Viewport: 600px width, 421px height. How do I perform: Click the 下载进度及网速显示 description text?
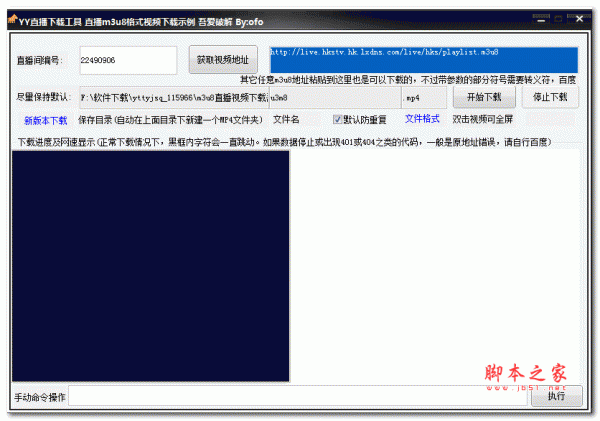[284, 142]
